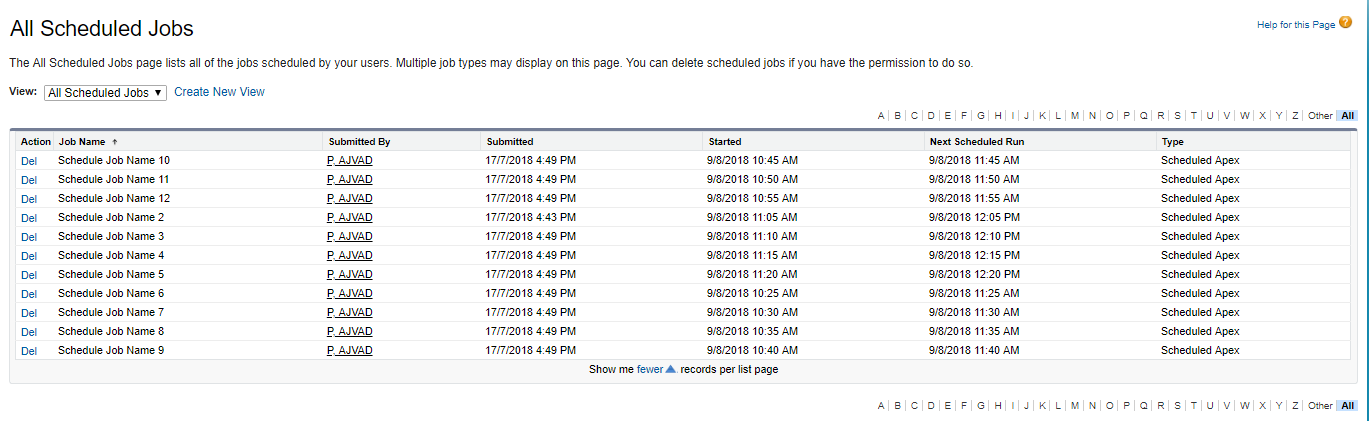Filter by letter A in top alphabet bar
1369x421 pixels.
coord(881,116)
